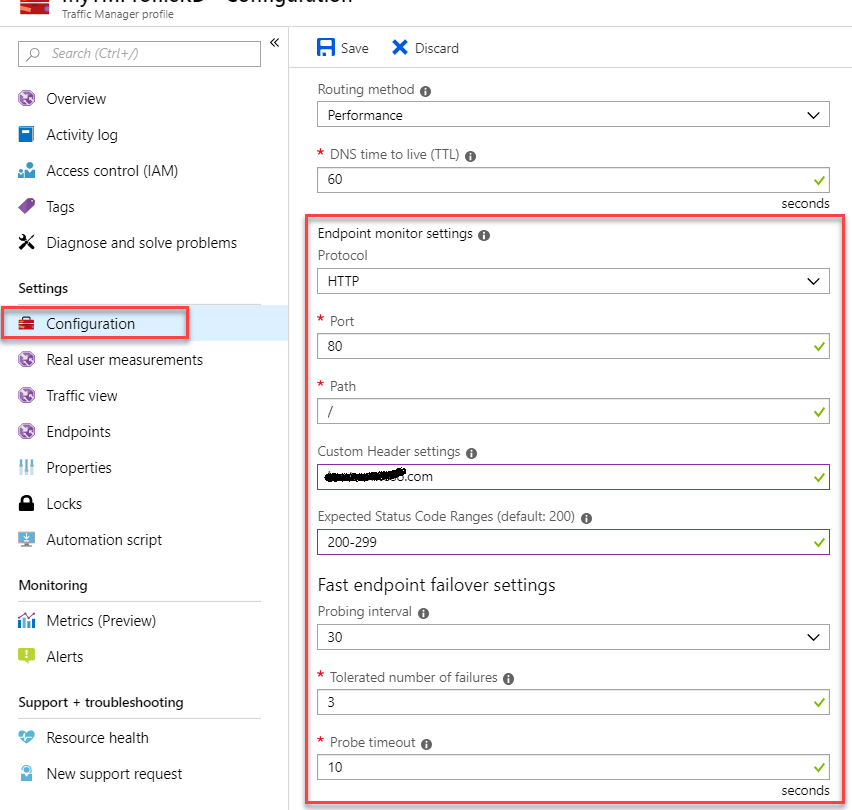Image resolution: width=852 pixels, height=810 pixels.
Task: Select Access control (IAM) menu item
Action: 112,171
